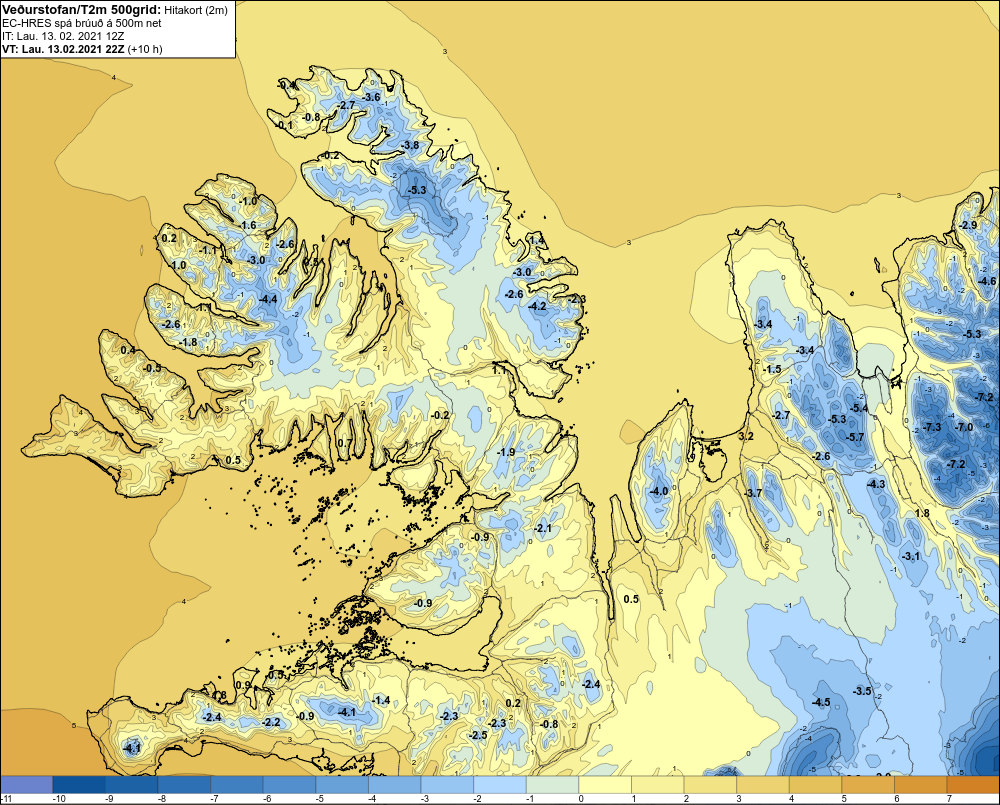Select the -2.2 temperature reading
This screenshot has height=805, width=1000.
(272, 723)
